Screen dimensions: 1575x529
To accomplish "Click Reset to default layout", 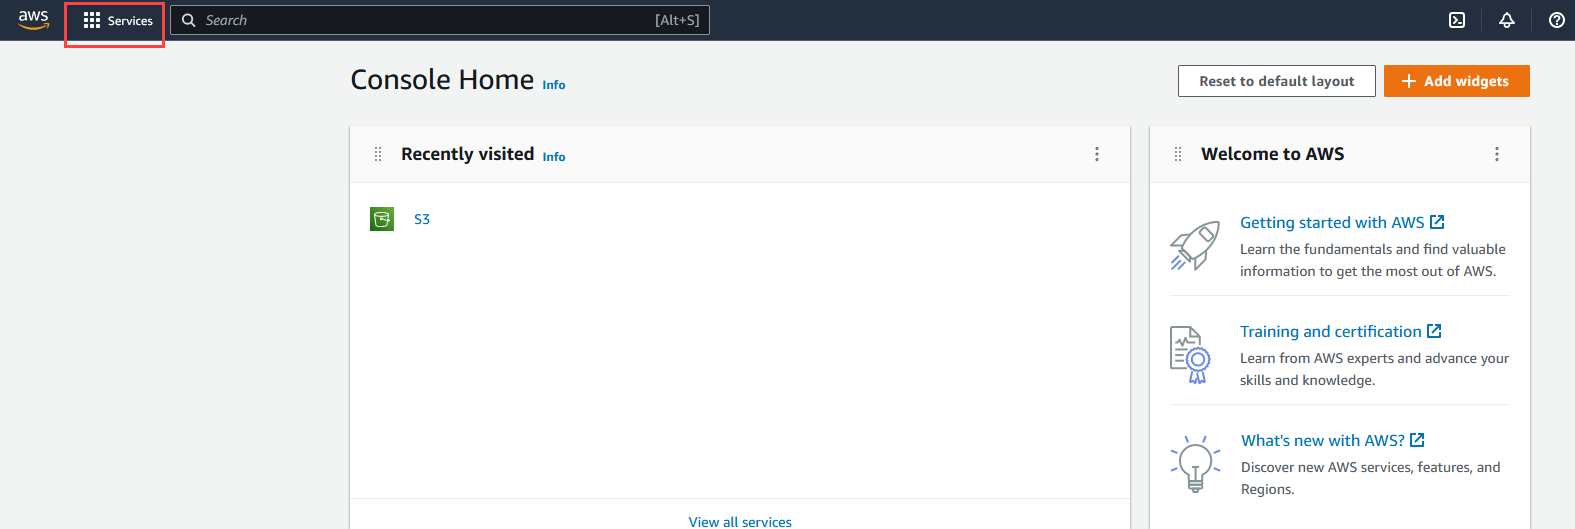I will click(x=1277, y=81).
